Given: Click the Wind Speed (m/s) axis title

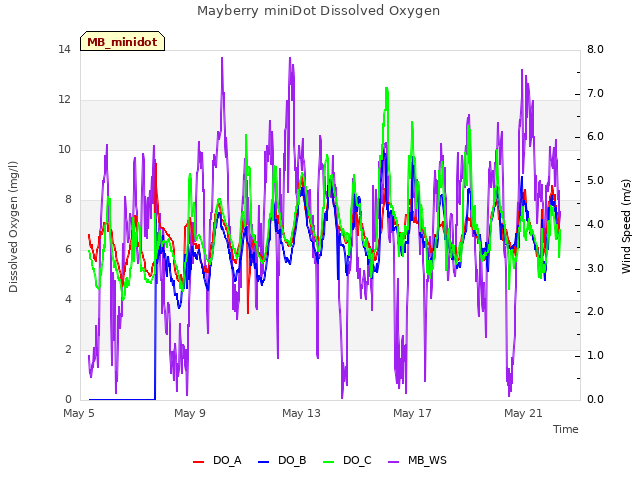Looking at the screenshot, I should (x=626, y=226).
